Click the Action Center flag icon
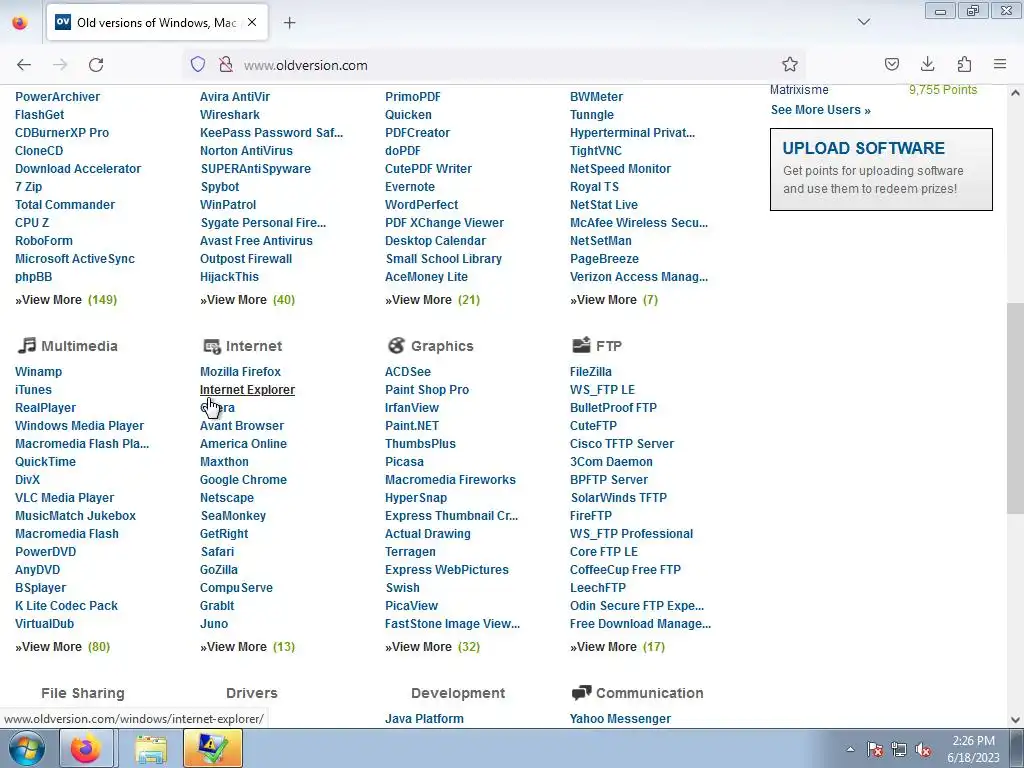1024x768 pixels. (x=874, y=749)
